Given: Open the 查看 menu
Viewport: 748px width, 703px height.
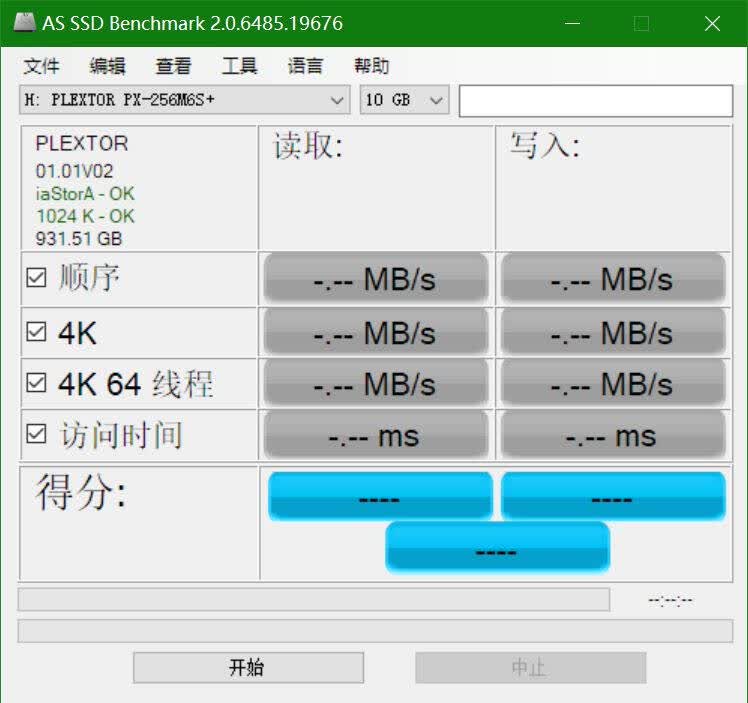Looking at the screenshot, I should pos(173,66).
